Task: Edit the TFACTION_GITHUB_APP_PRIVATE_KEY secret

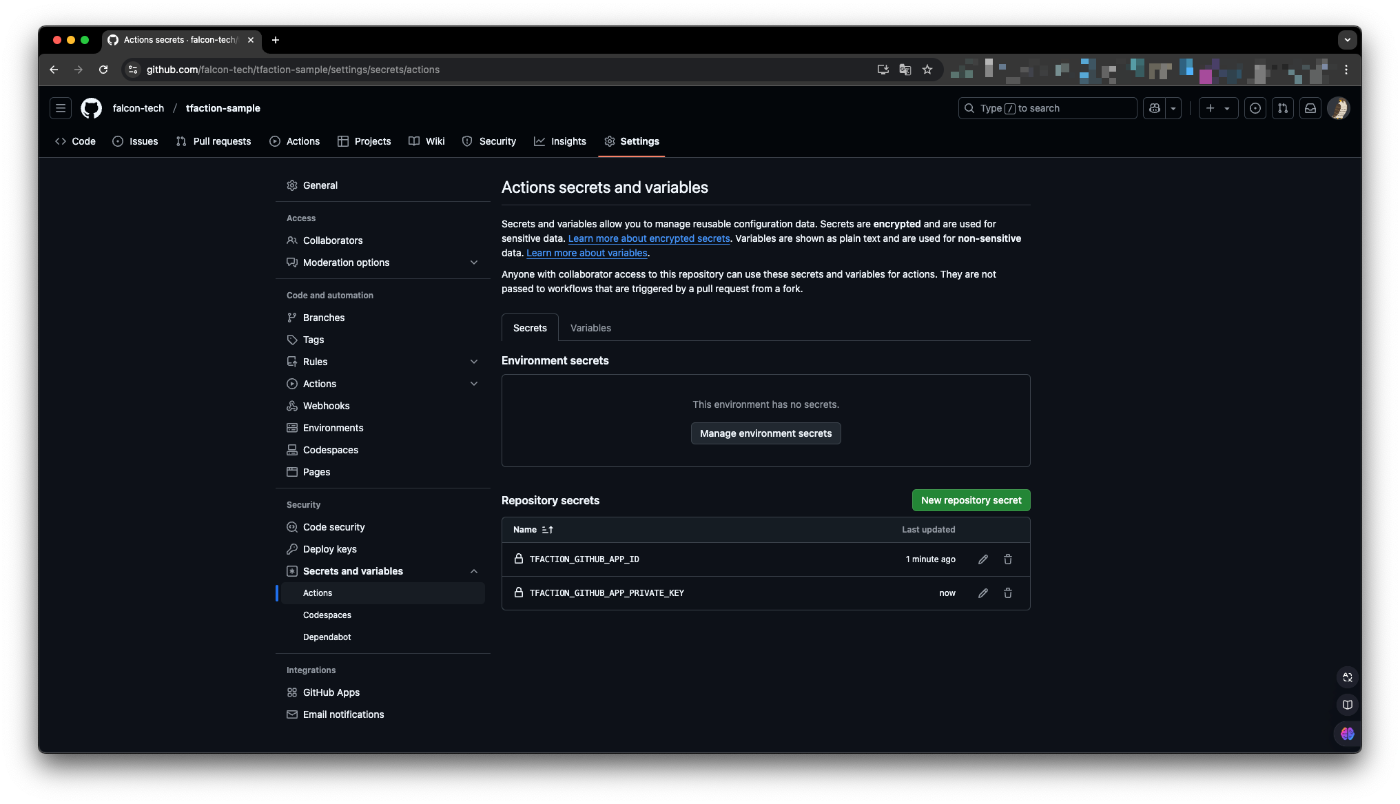Action: click(x=983, y=593)
